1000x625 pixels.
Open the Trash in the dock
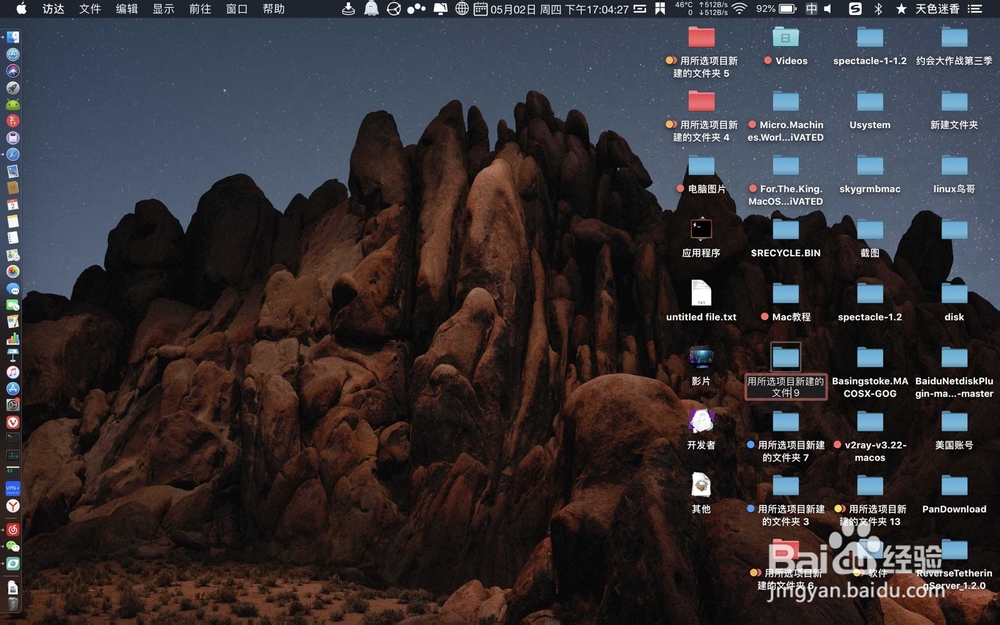pos(13,603)
